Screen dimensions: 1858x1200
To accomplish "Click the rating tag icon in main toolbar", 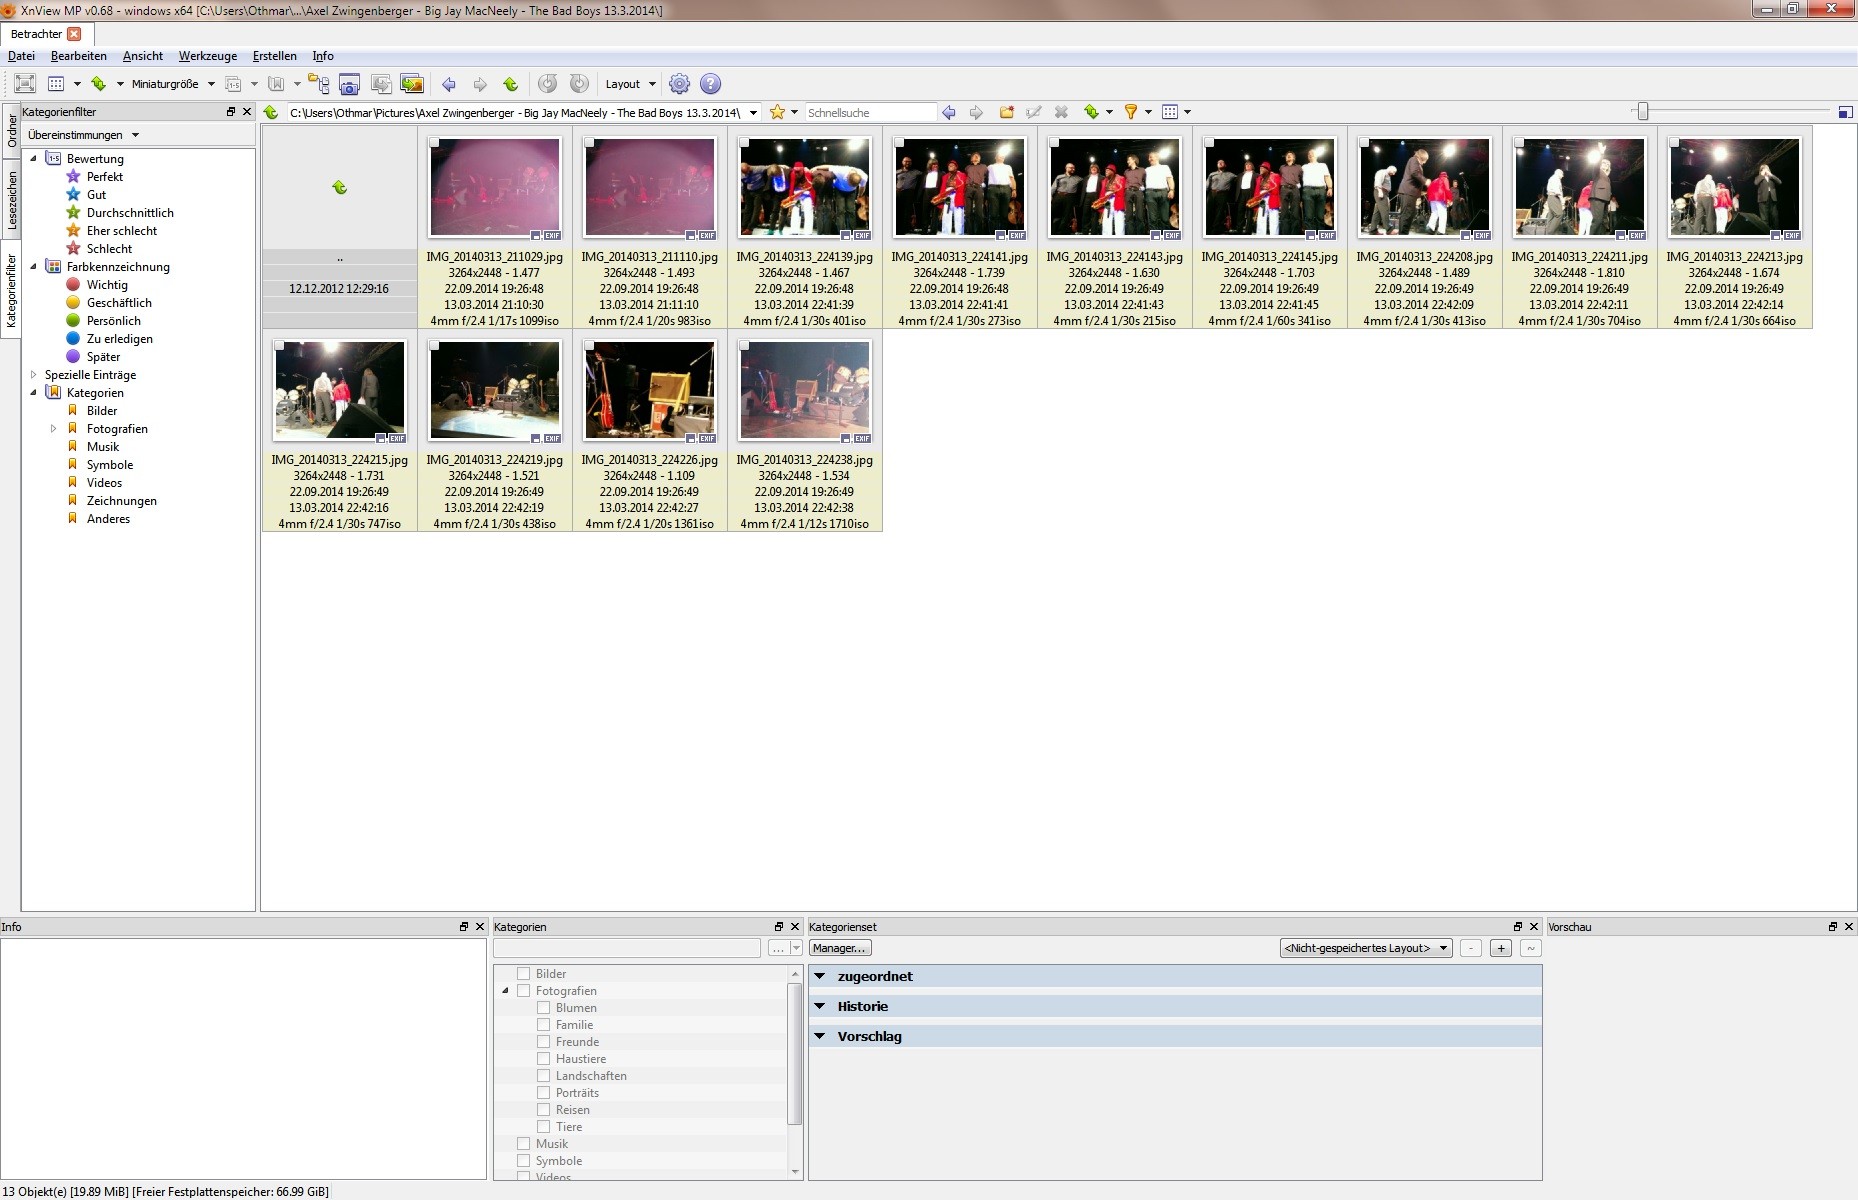I will 233,84.
